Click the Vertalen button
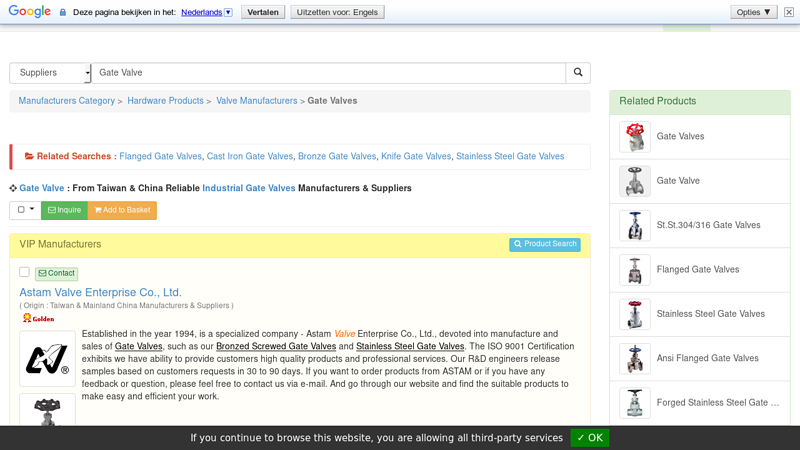 point(263,12)
